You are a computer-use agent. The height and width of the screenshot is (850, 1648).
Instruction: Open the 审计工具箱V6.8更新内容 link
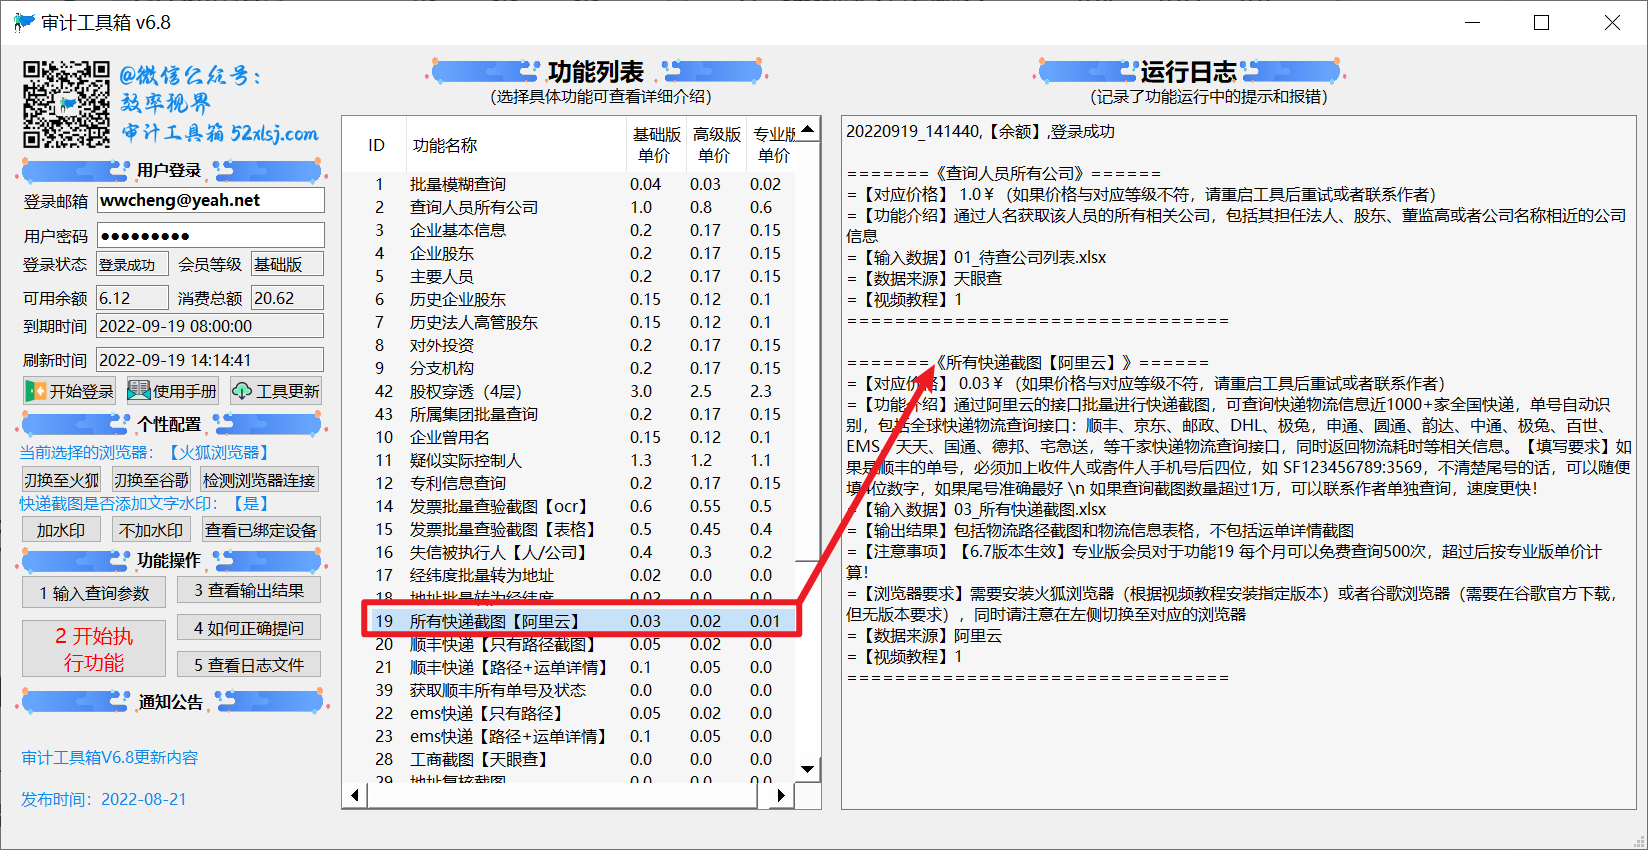pyautogui.click(x=110, y=758)
